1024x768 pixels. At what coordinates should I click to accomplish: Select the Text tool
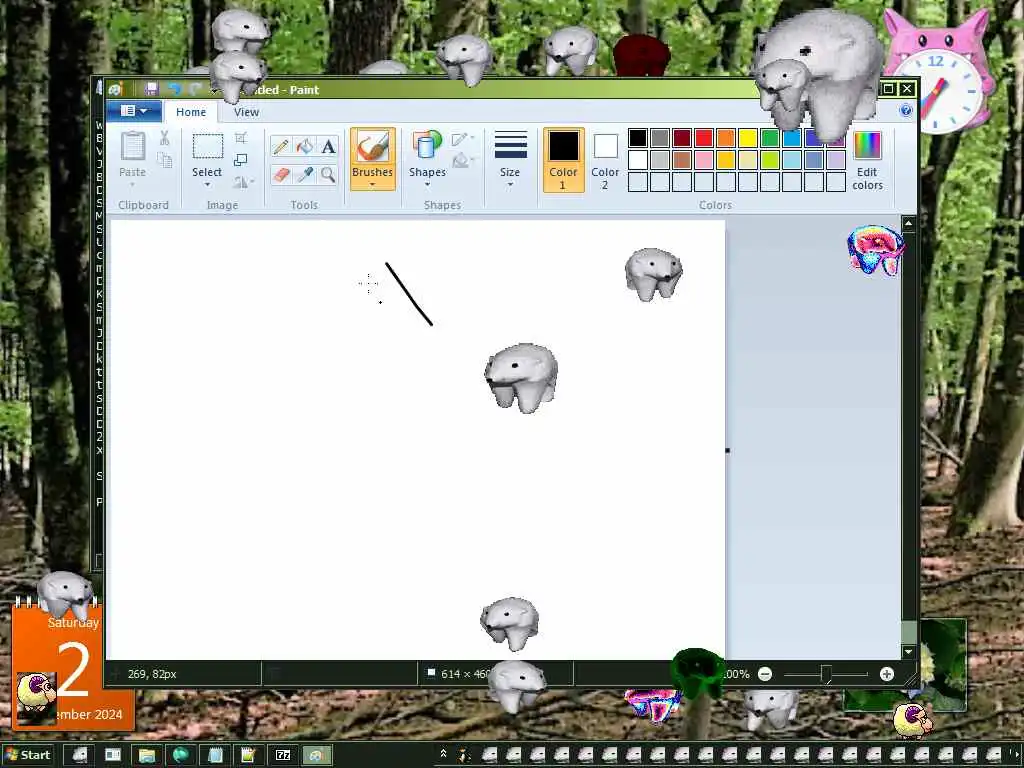click(x=328, y=146)
